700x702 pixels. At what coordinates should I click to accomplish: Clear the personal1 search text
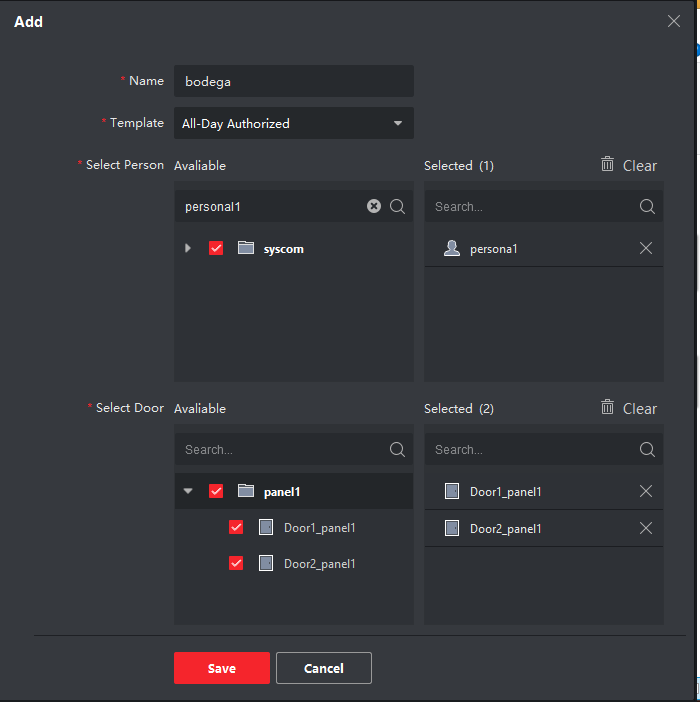[x=374, y=206]
